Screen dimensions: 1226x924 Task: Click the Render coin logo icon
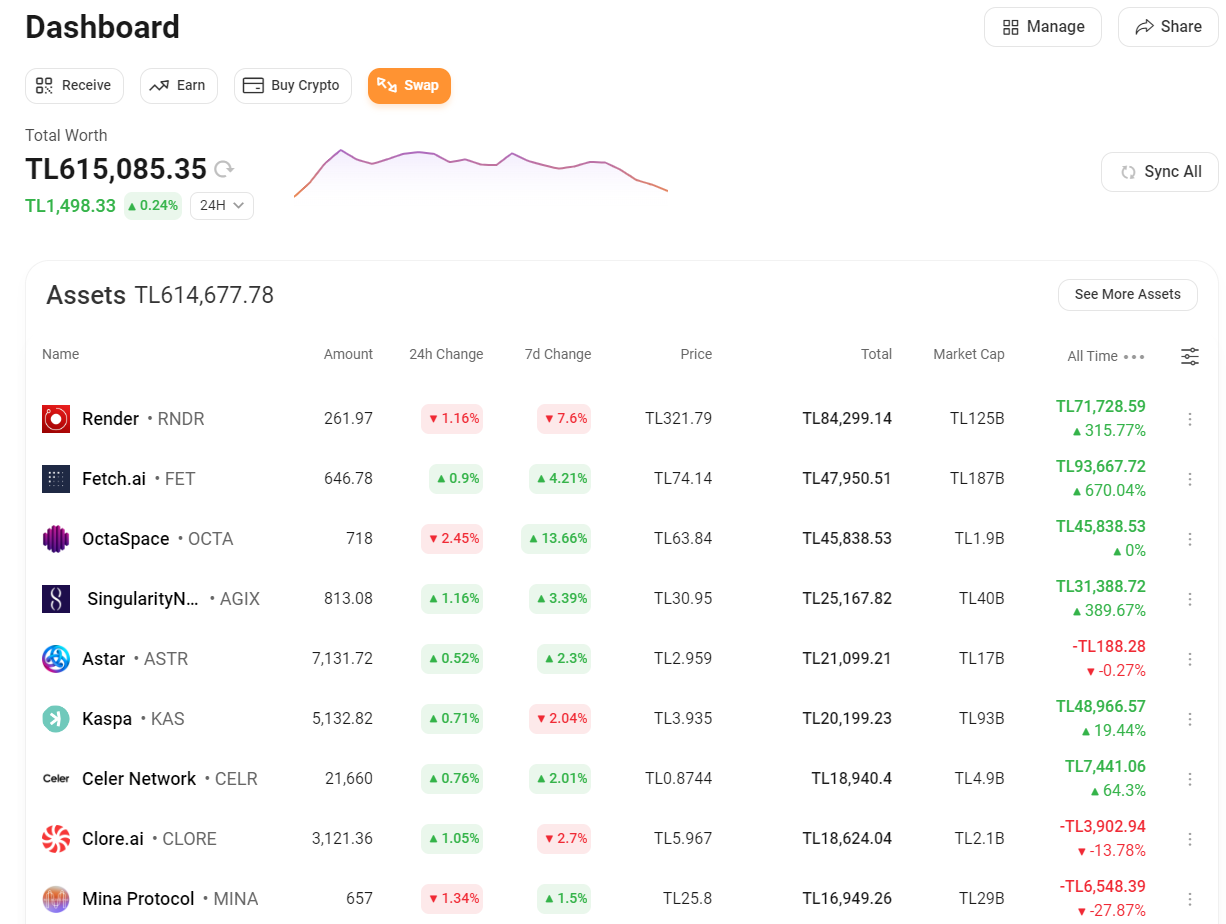[x=56, y=419]
